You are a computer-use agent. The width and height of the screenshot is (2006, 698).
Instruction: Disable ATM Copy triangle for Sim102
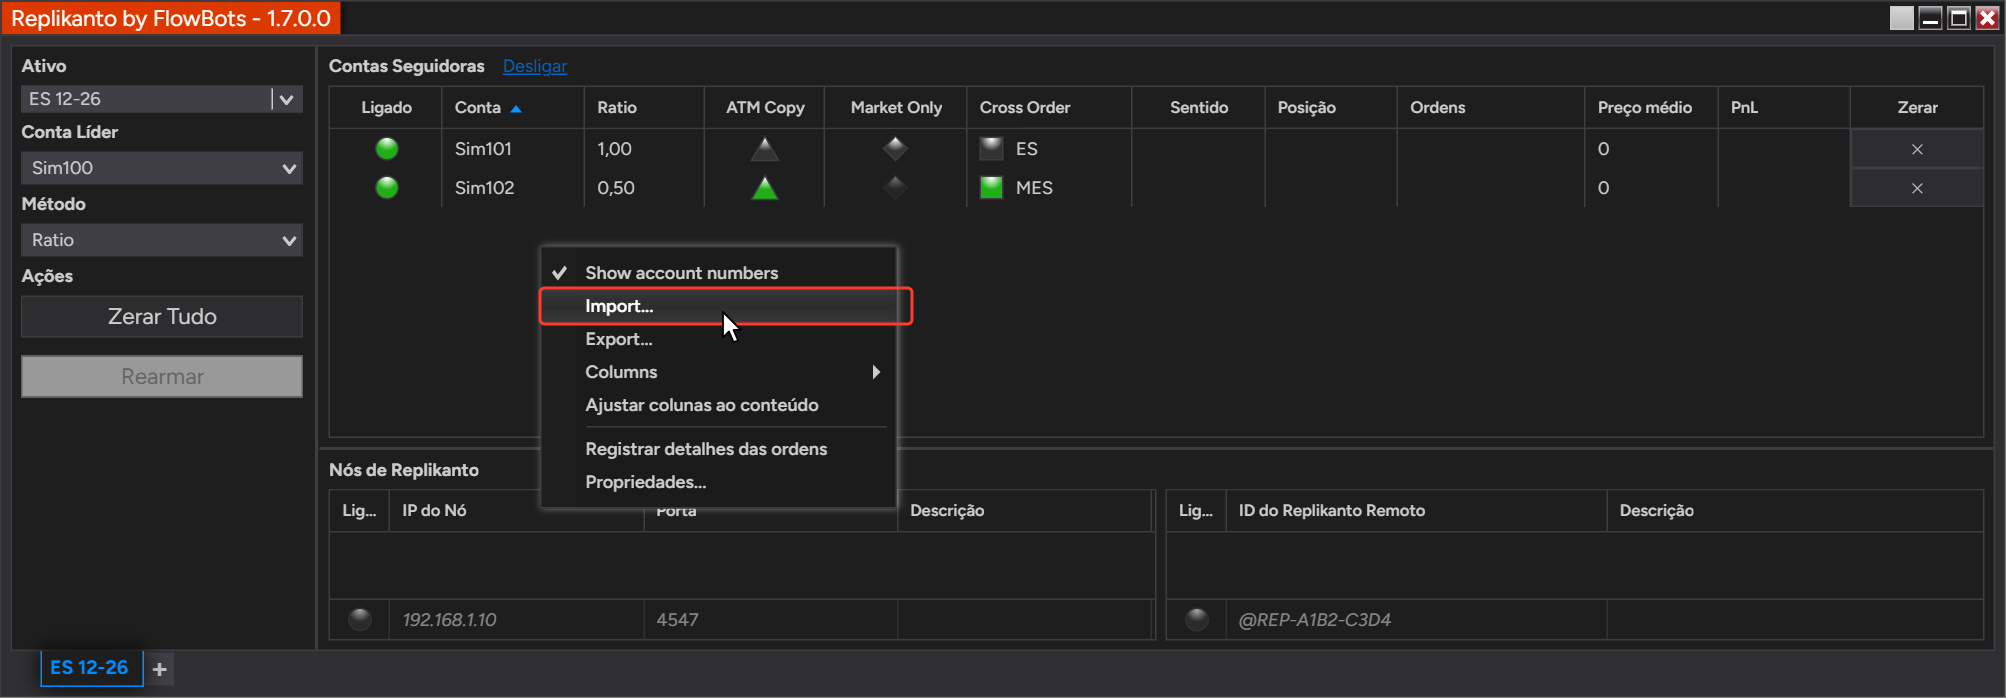[x=765, y=187]
